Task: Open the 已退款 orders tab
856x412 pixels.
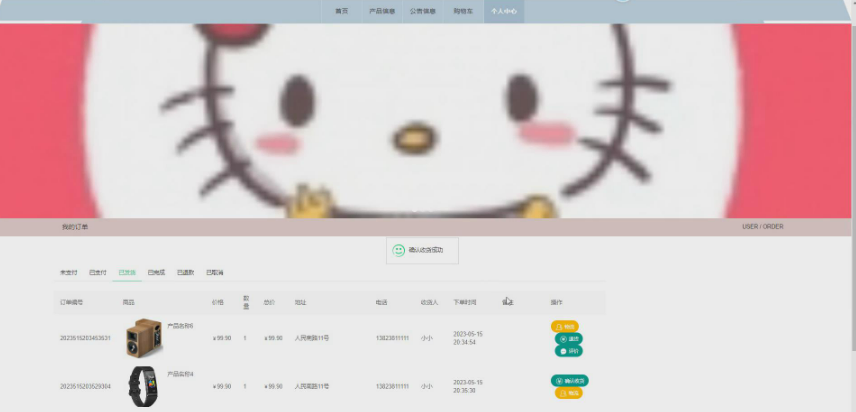Action: [x=186, y=272]
